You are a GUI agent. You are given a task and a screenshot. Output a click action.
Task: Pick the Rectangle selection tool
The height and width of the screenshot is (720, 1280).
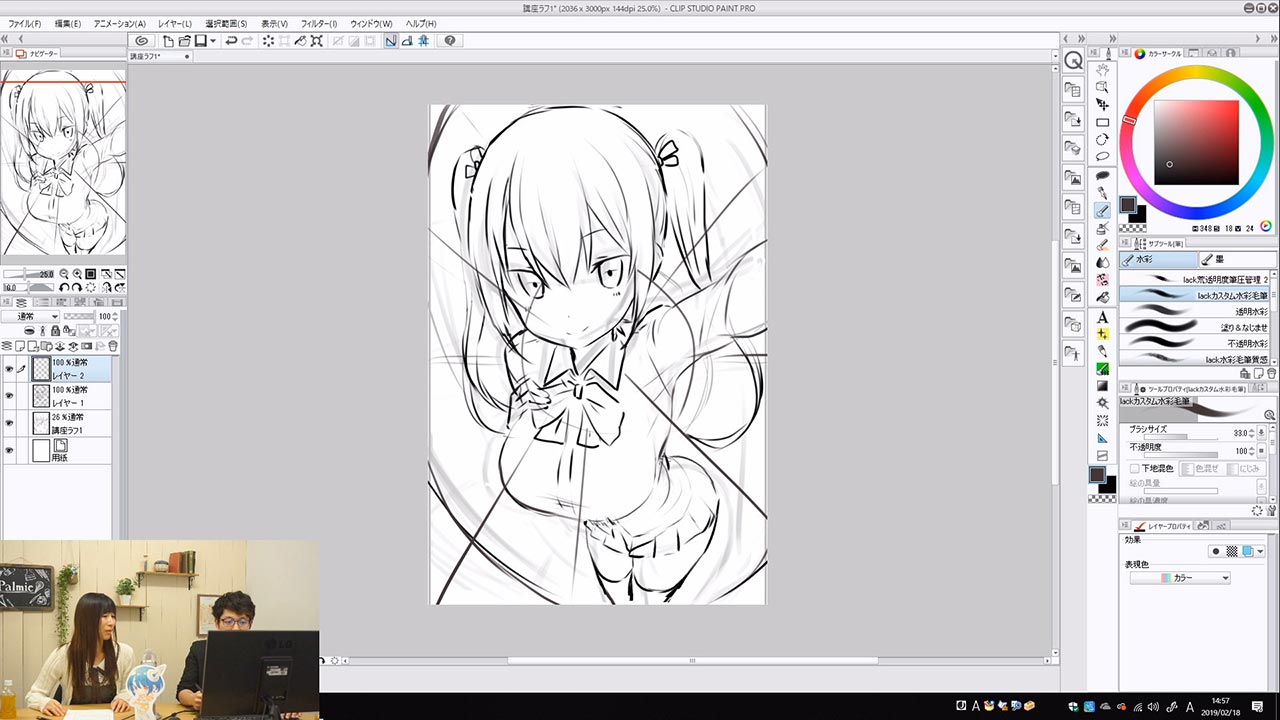point(1102,122)
